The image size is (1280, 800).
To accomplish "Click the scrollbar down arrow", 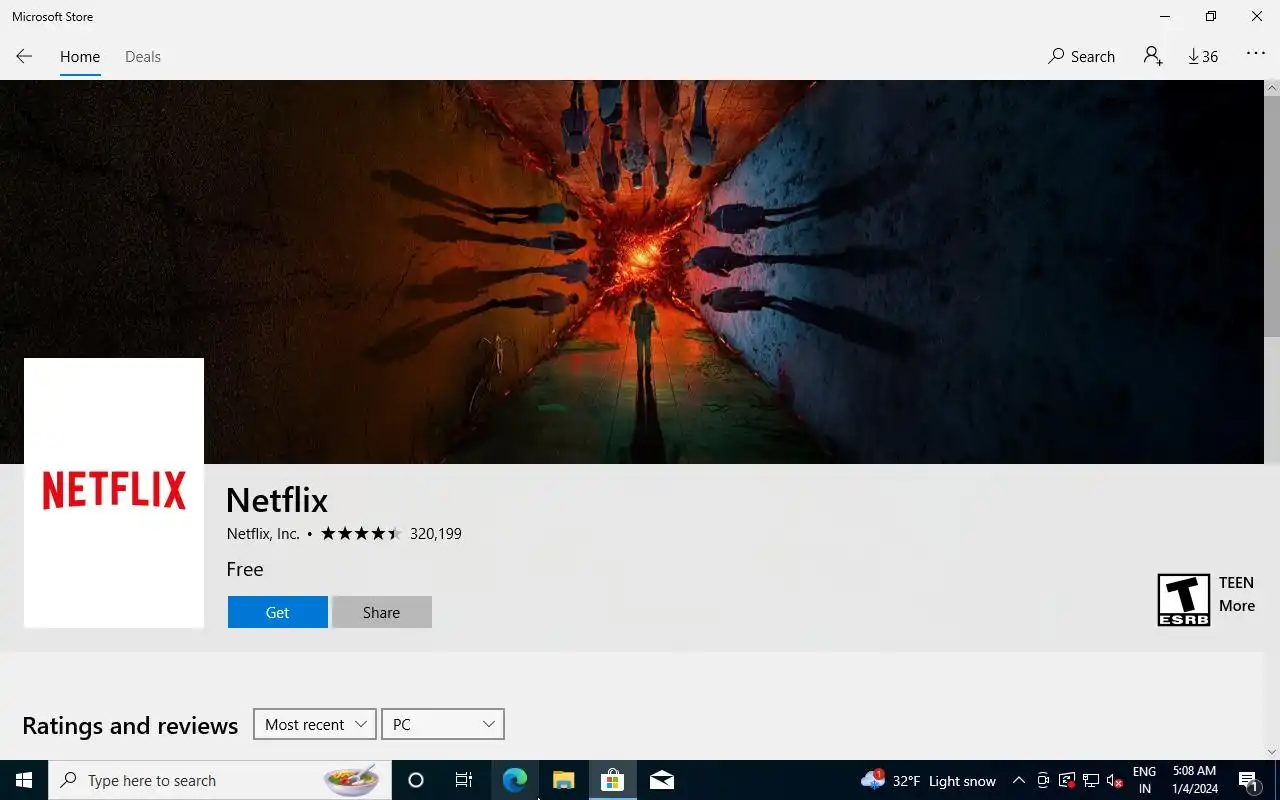I will (x=1272, y=752).
